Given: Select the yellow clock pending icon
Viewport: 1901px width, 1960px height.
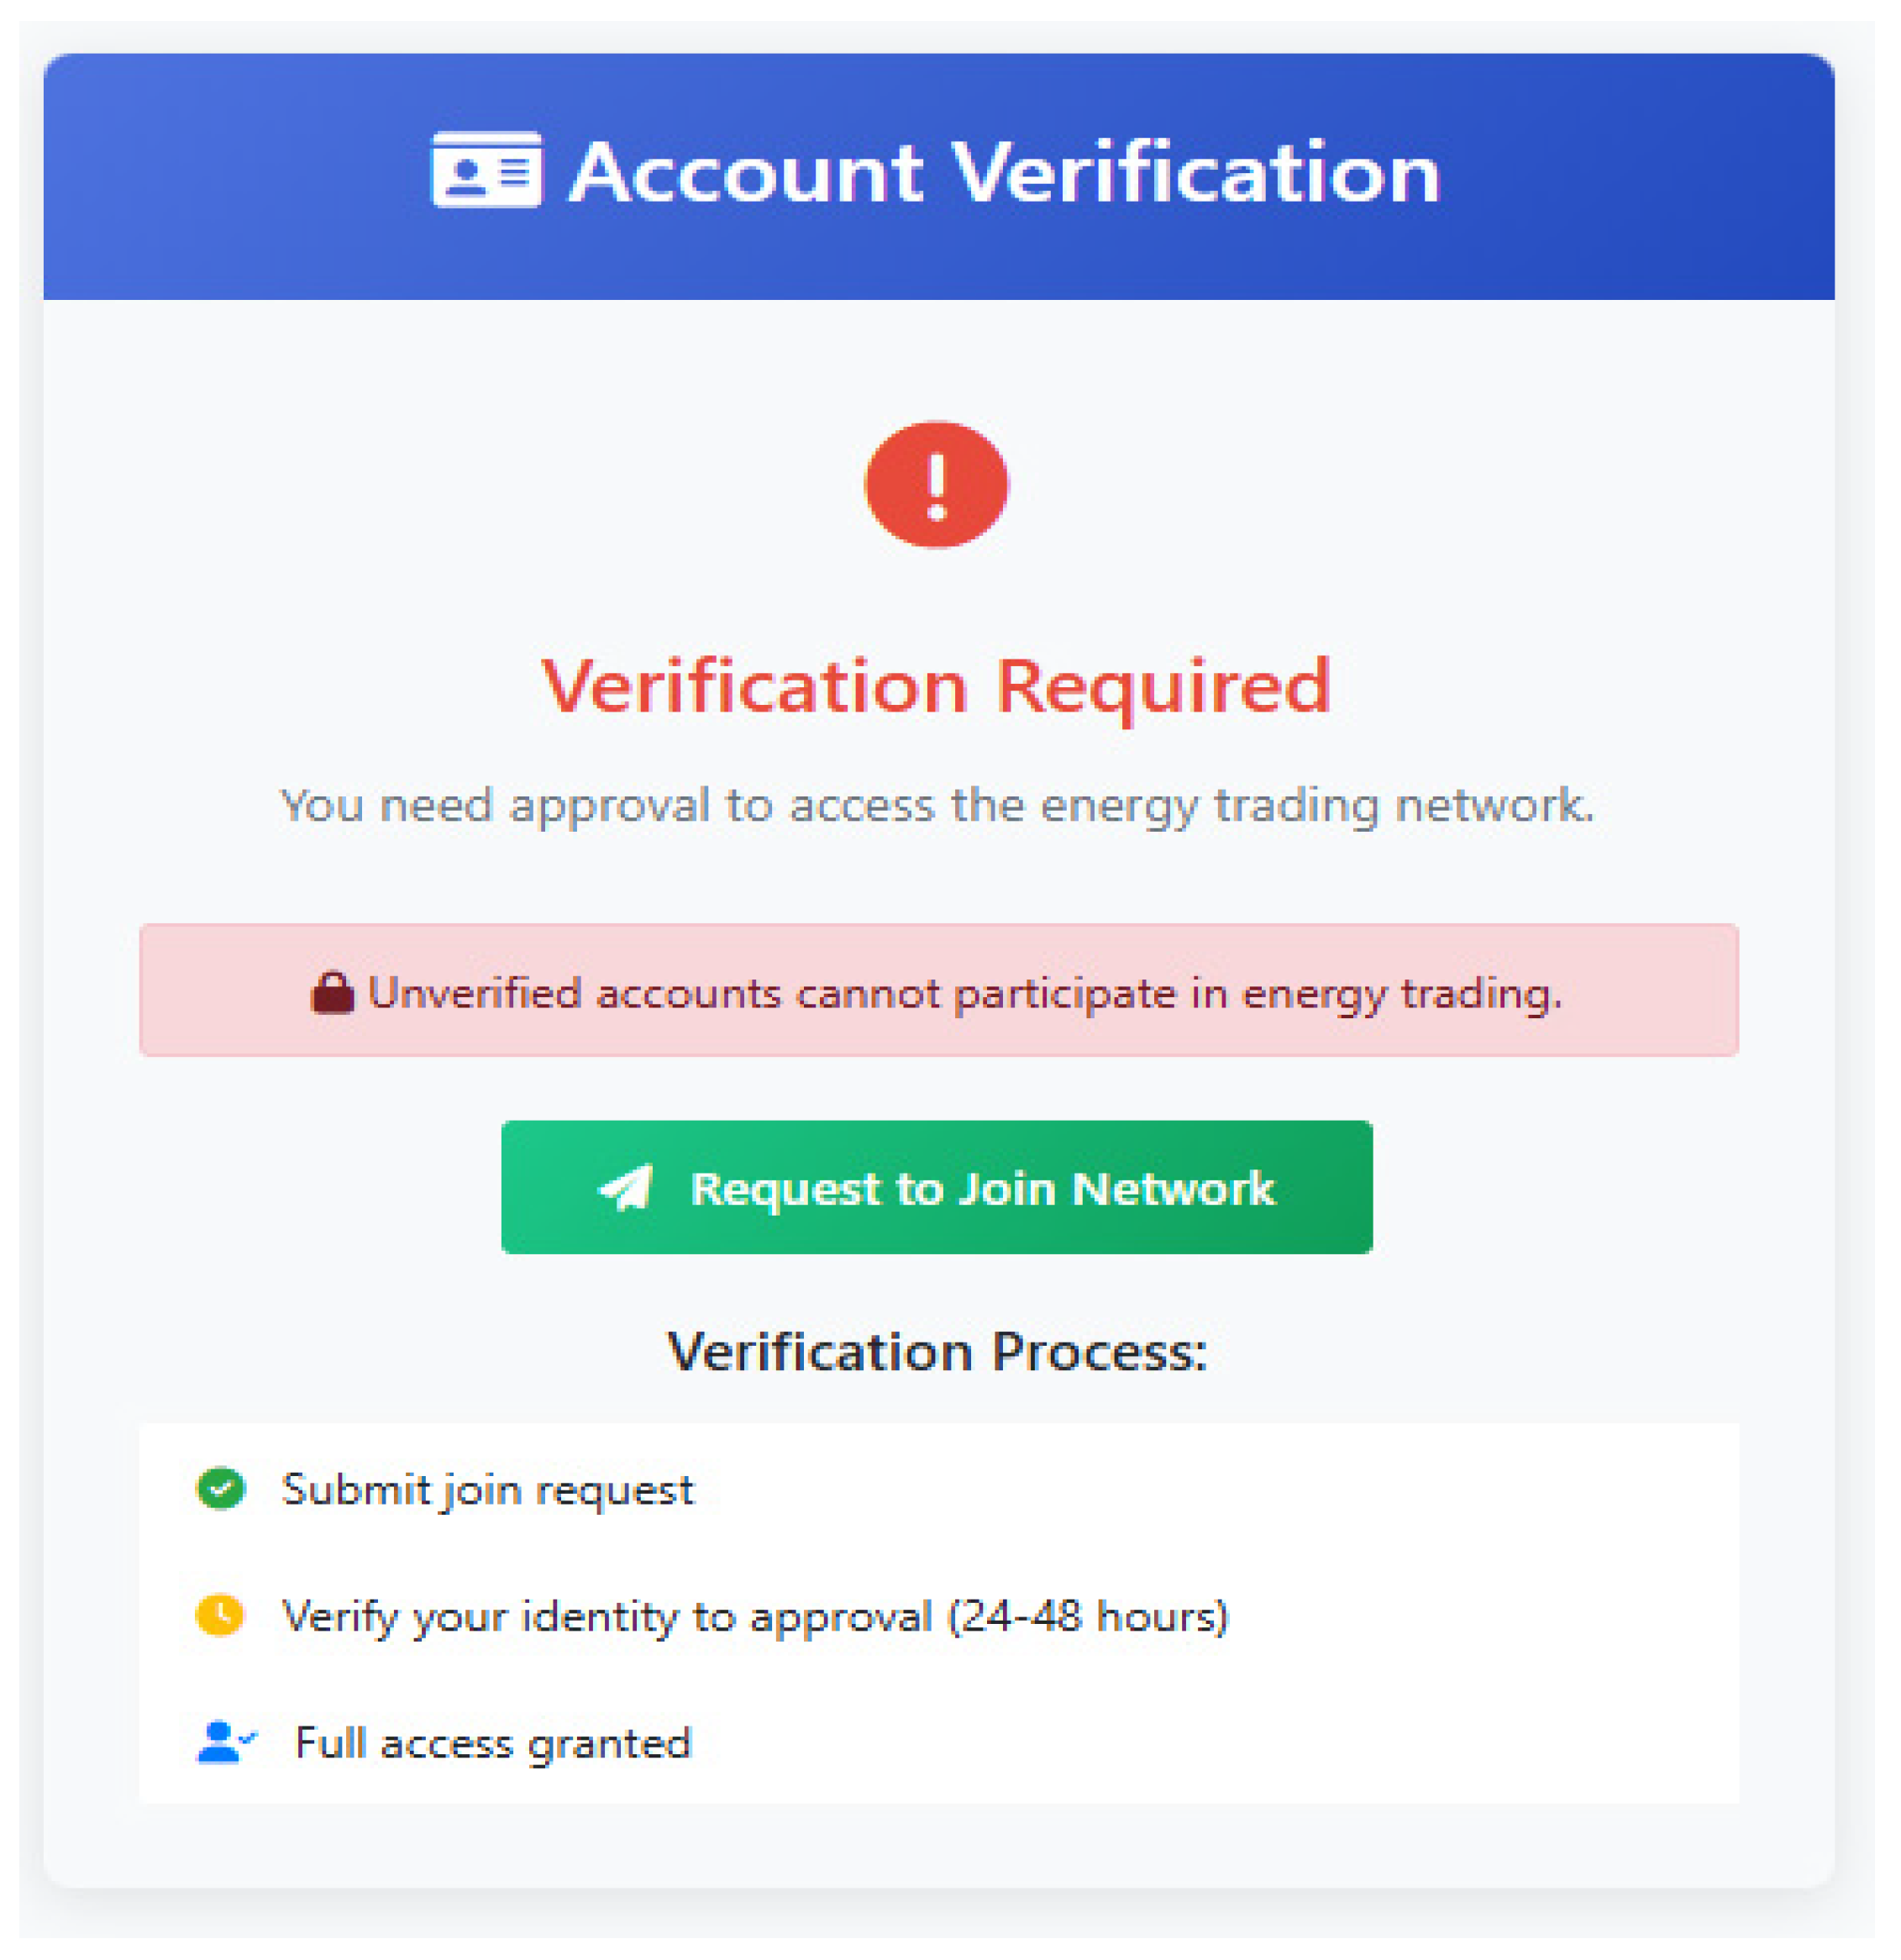Looking at the screenshot, I should 221,1615.
